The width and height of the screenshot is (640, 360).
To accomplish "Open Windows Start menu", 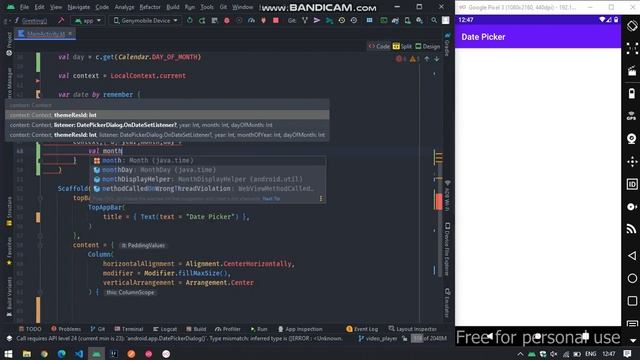I will coord(8,354).
